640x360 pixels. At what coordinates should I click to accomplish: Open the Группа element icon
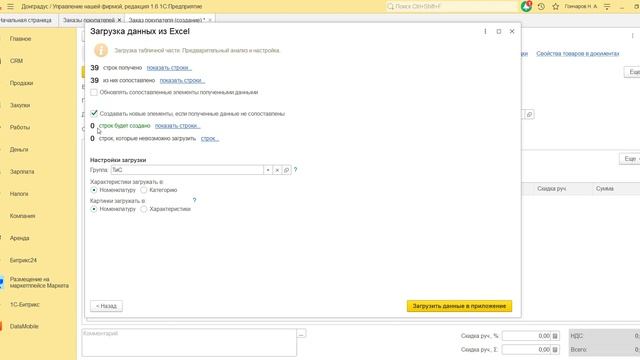coord(287,170)
